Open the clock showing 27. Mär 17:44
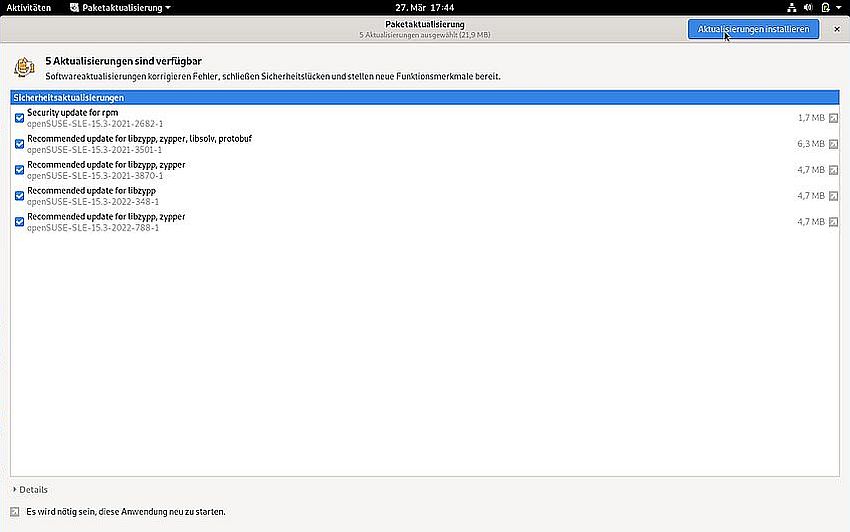Screen dimensions: 850x532 [424, 8]
